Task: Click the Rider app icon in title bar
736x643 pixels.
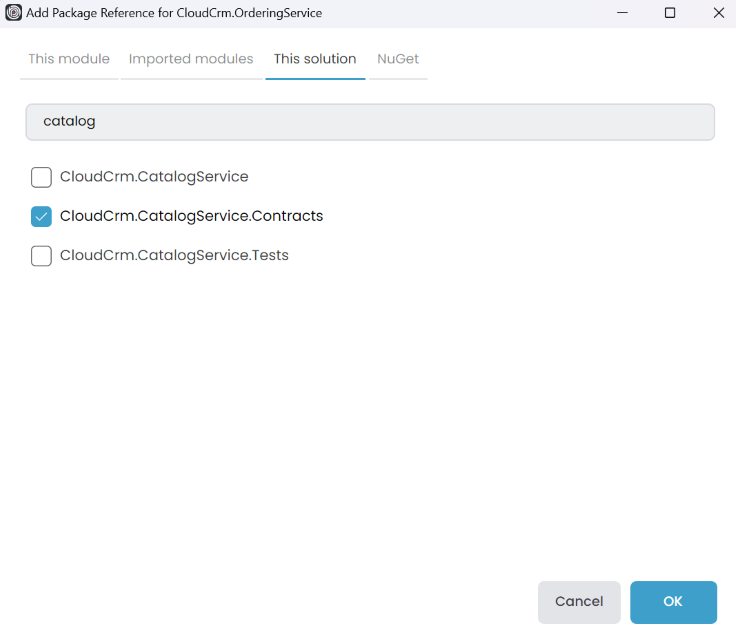Action: (14, 13)
